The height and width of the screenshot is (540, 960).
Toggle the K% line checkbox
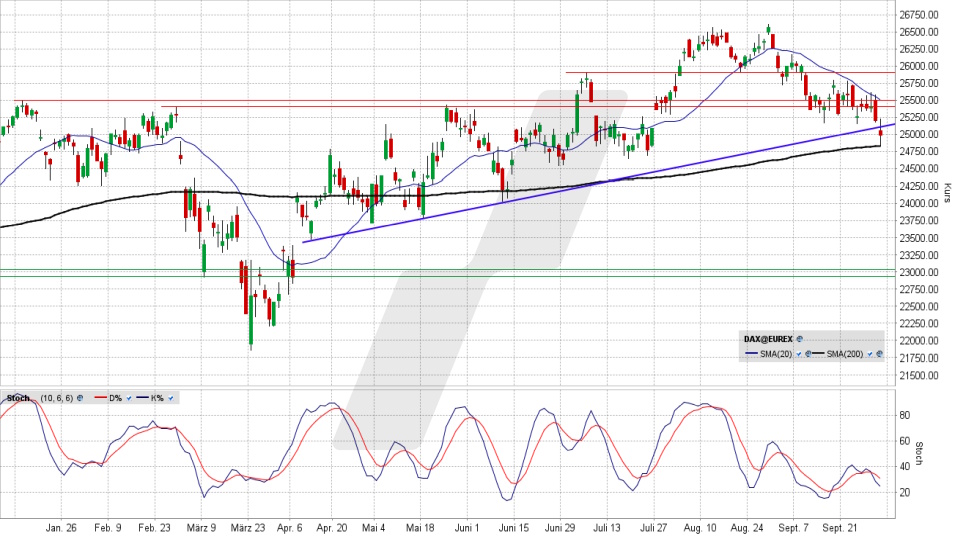click(x=171, y=398)
